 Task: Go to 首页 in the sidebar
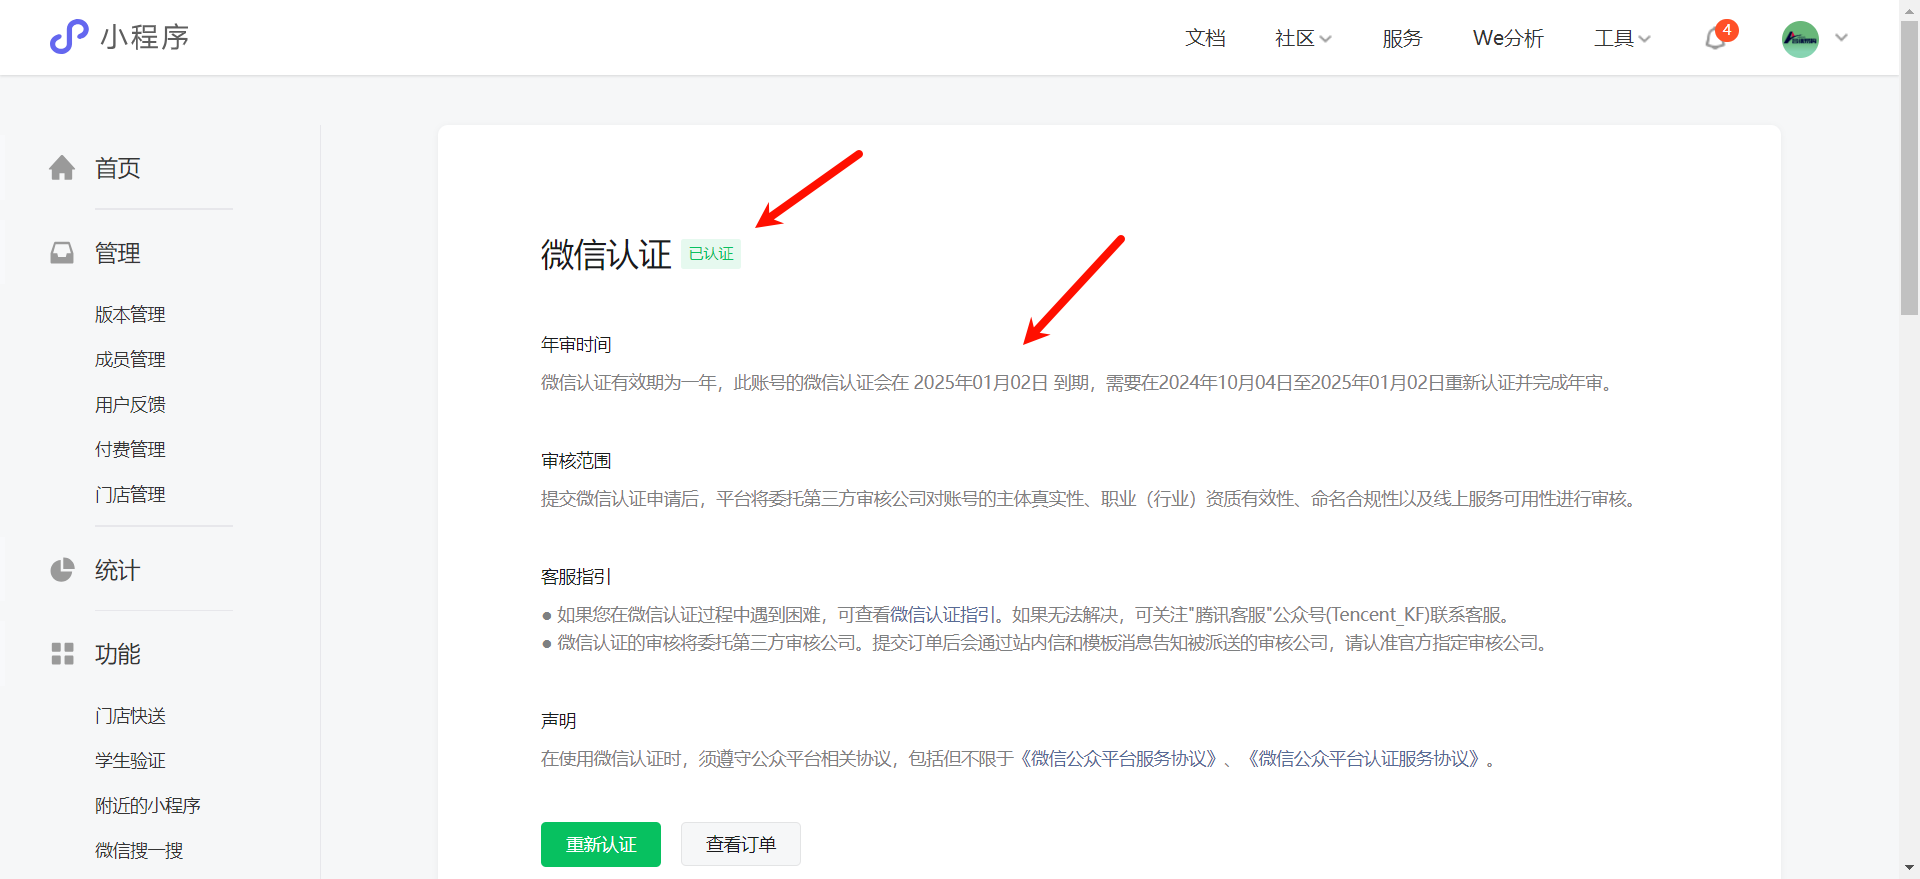[x=118, y=168]
